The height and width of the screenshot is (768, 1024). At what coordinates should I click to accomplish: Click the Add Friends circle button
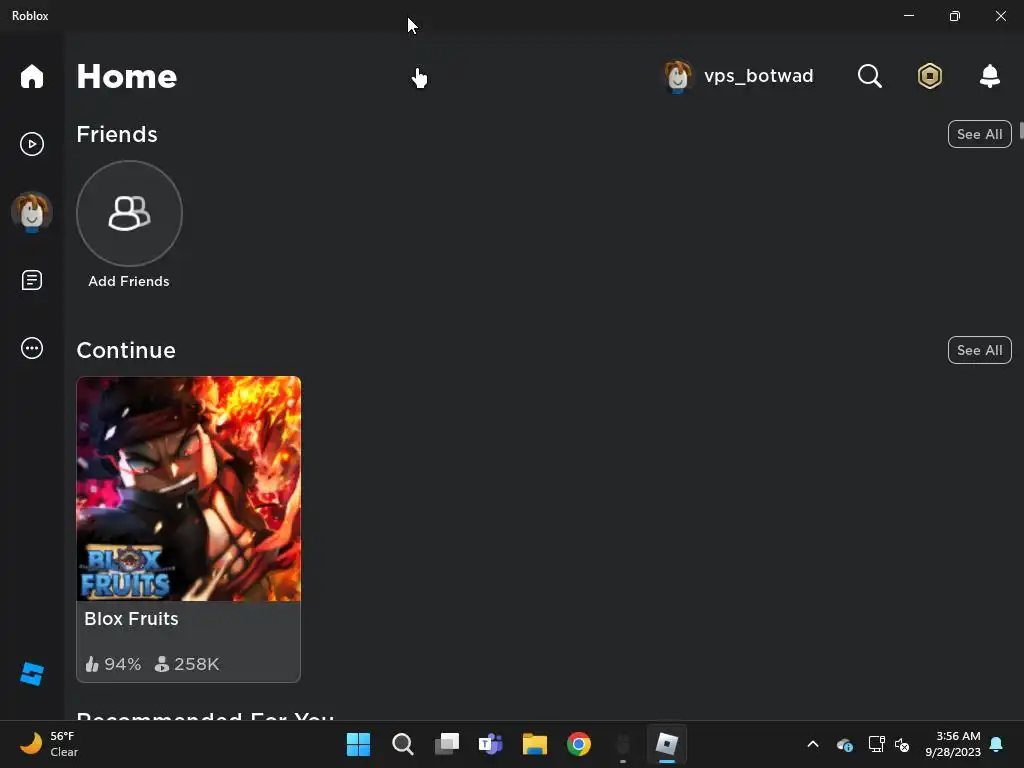129,214
